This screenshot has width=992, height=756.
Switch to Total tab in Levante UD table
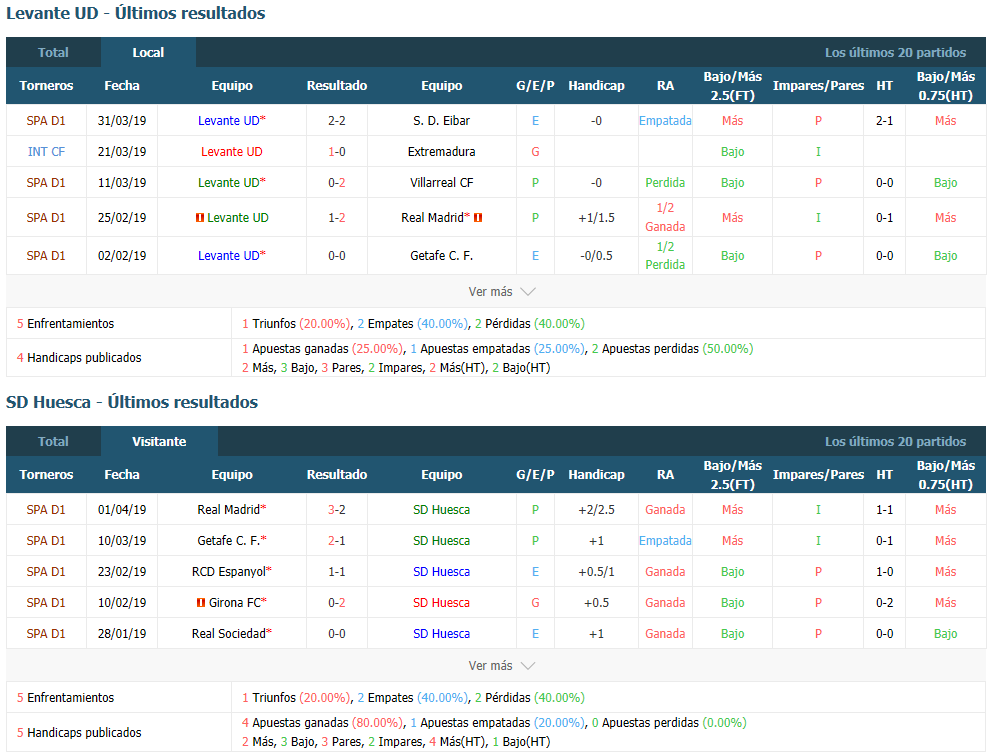coord(53,53)
